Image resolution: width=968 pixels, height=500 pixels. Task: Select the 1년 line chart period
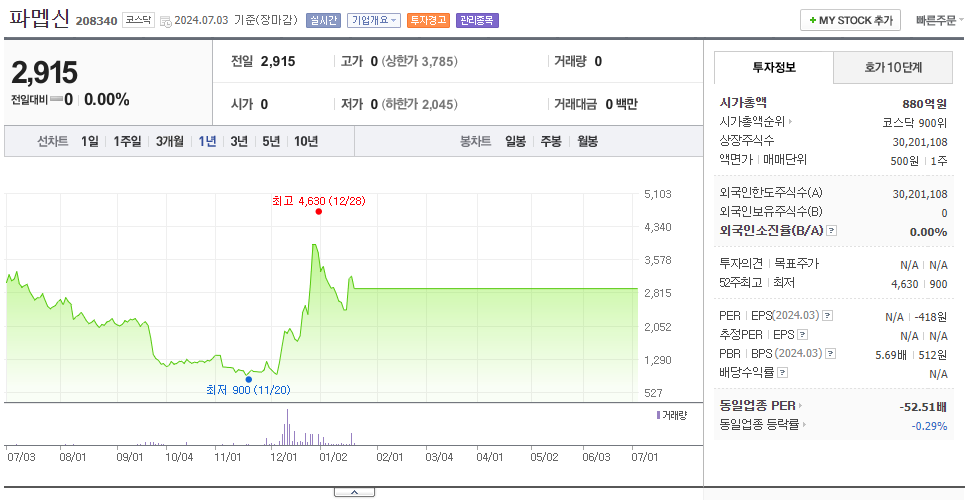click(207, 141)
